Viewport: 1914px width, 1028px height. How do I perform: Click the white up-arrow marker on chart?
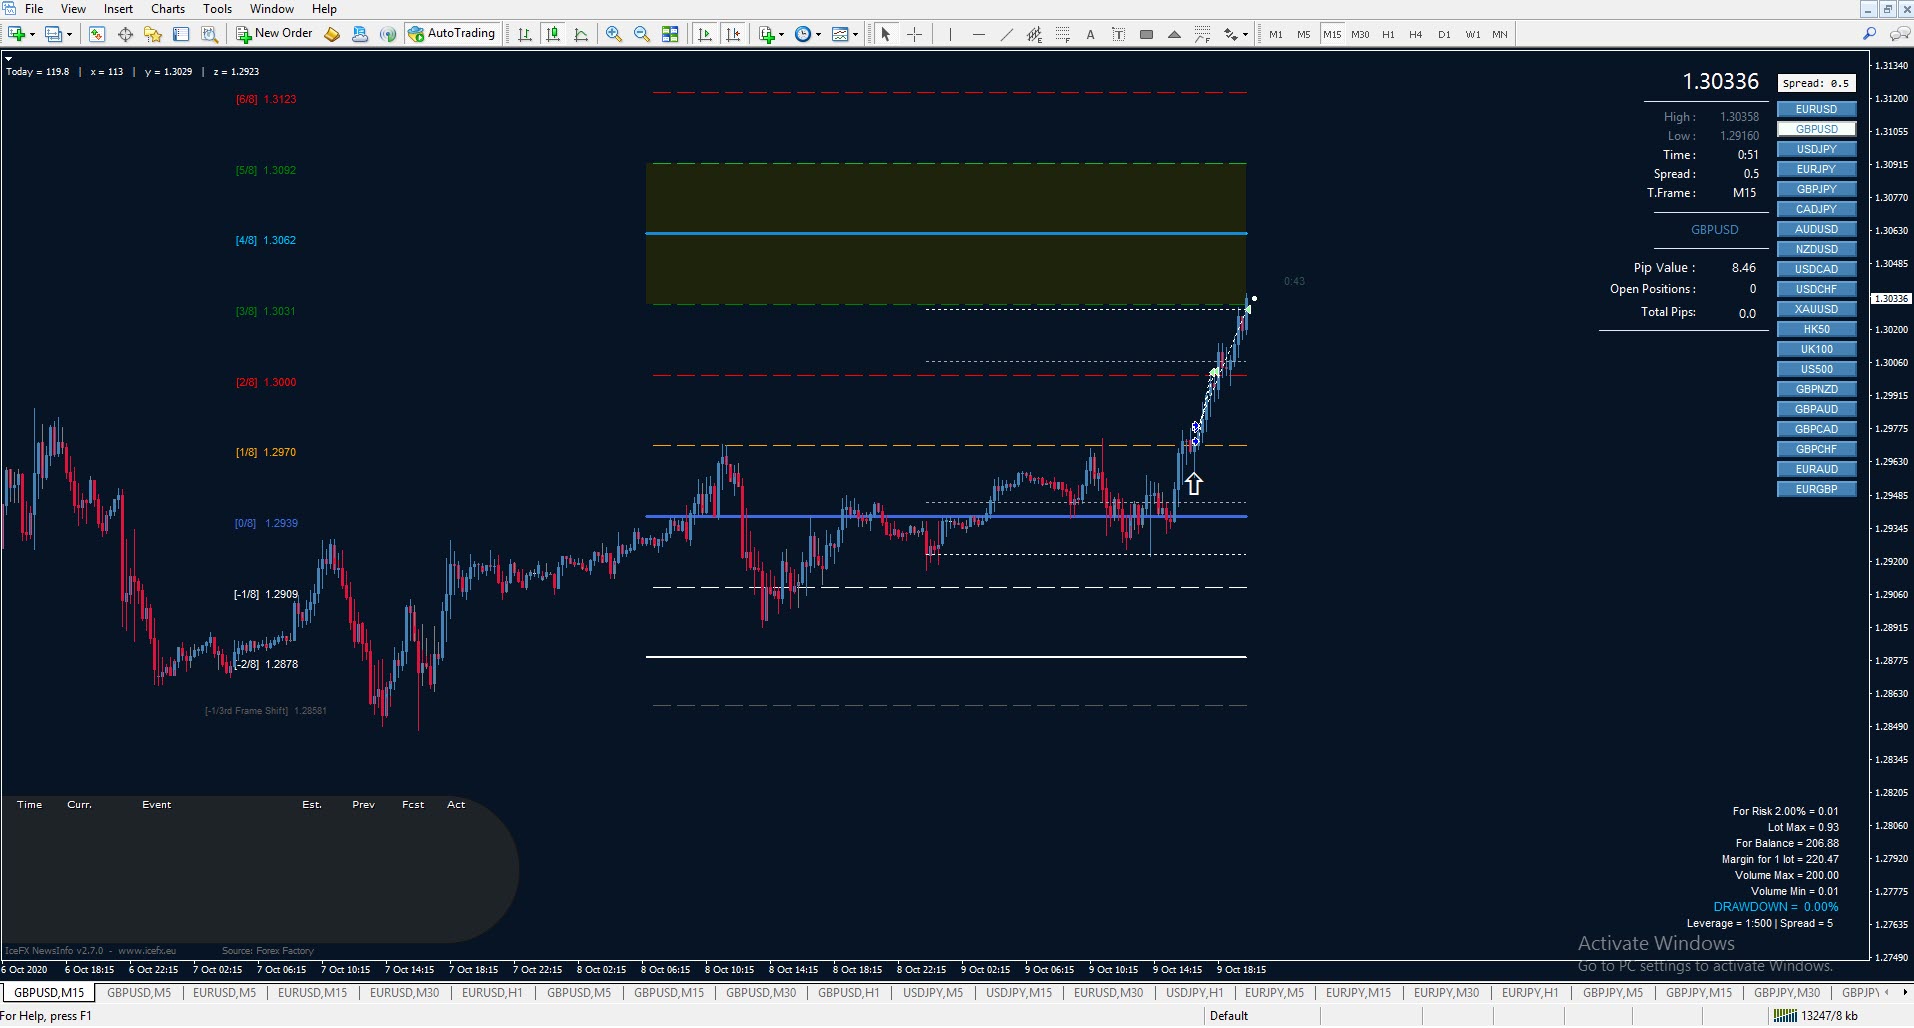(1193, 484)
